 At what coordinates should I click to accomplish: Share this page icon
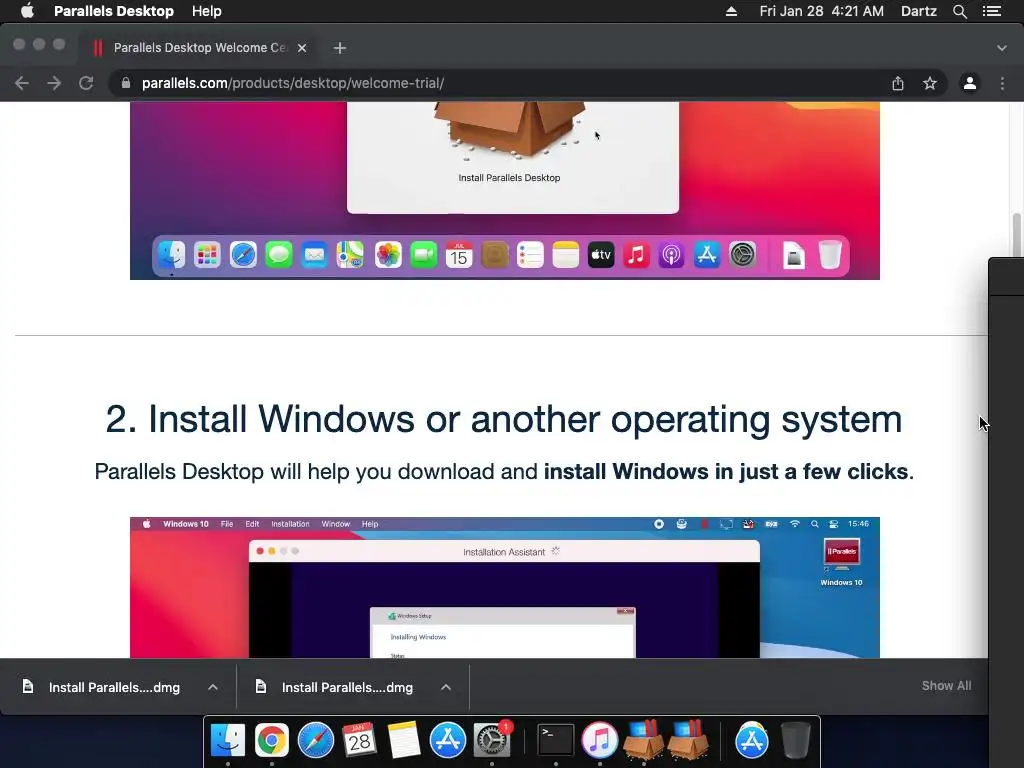[x=898, y=83]
